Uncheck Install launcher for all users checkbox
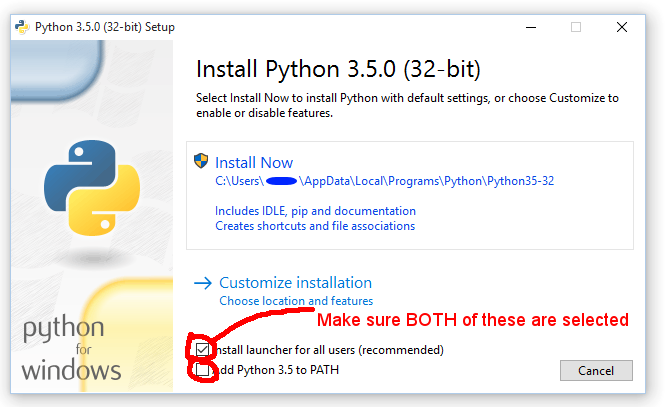 click(202, 350)
